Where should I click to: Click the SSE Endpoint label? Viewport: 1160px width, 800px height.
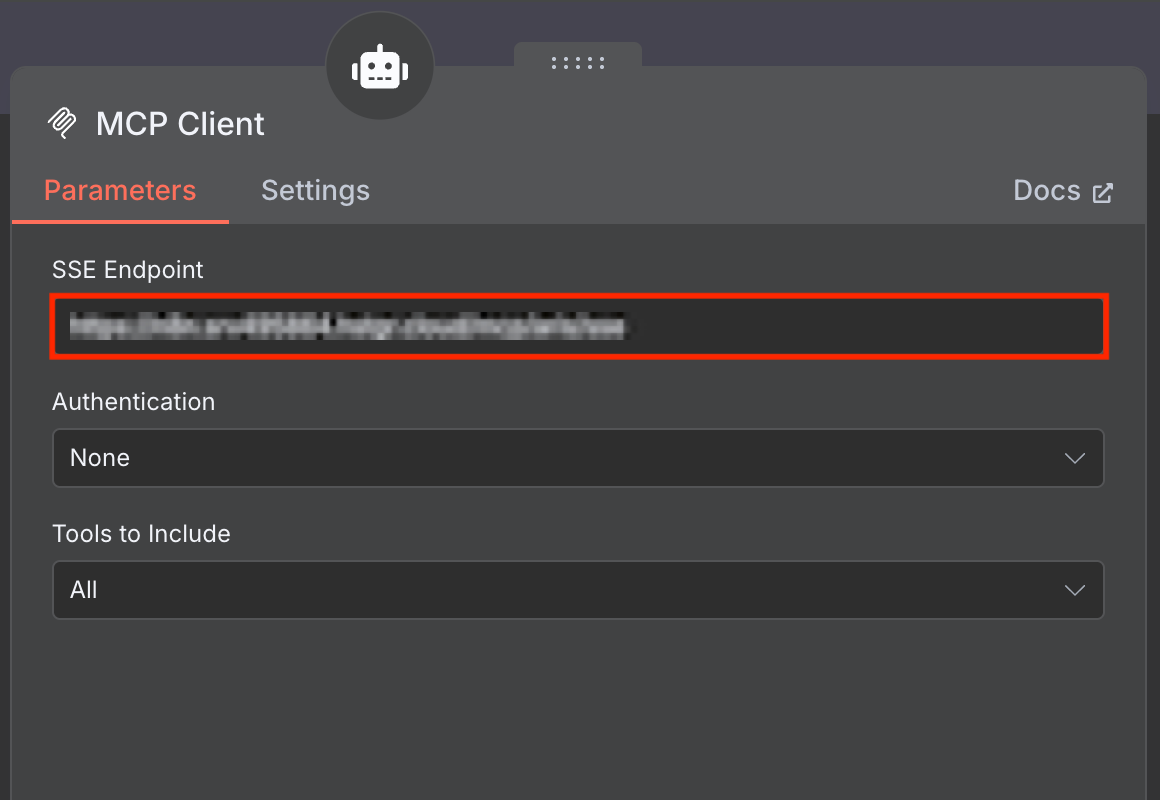[x=128, y=269]
